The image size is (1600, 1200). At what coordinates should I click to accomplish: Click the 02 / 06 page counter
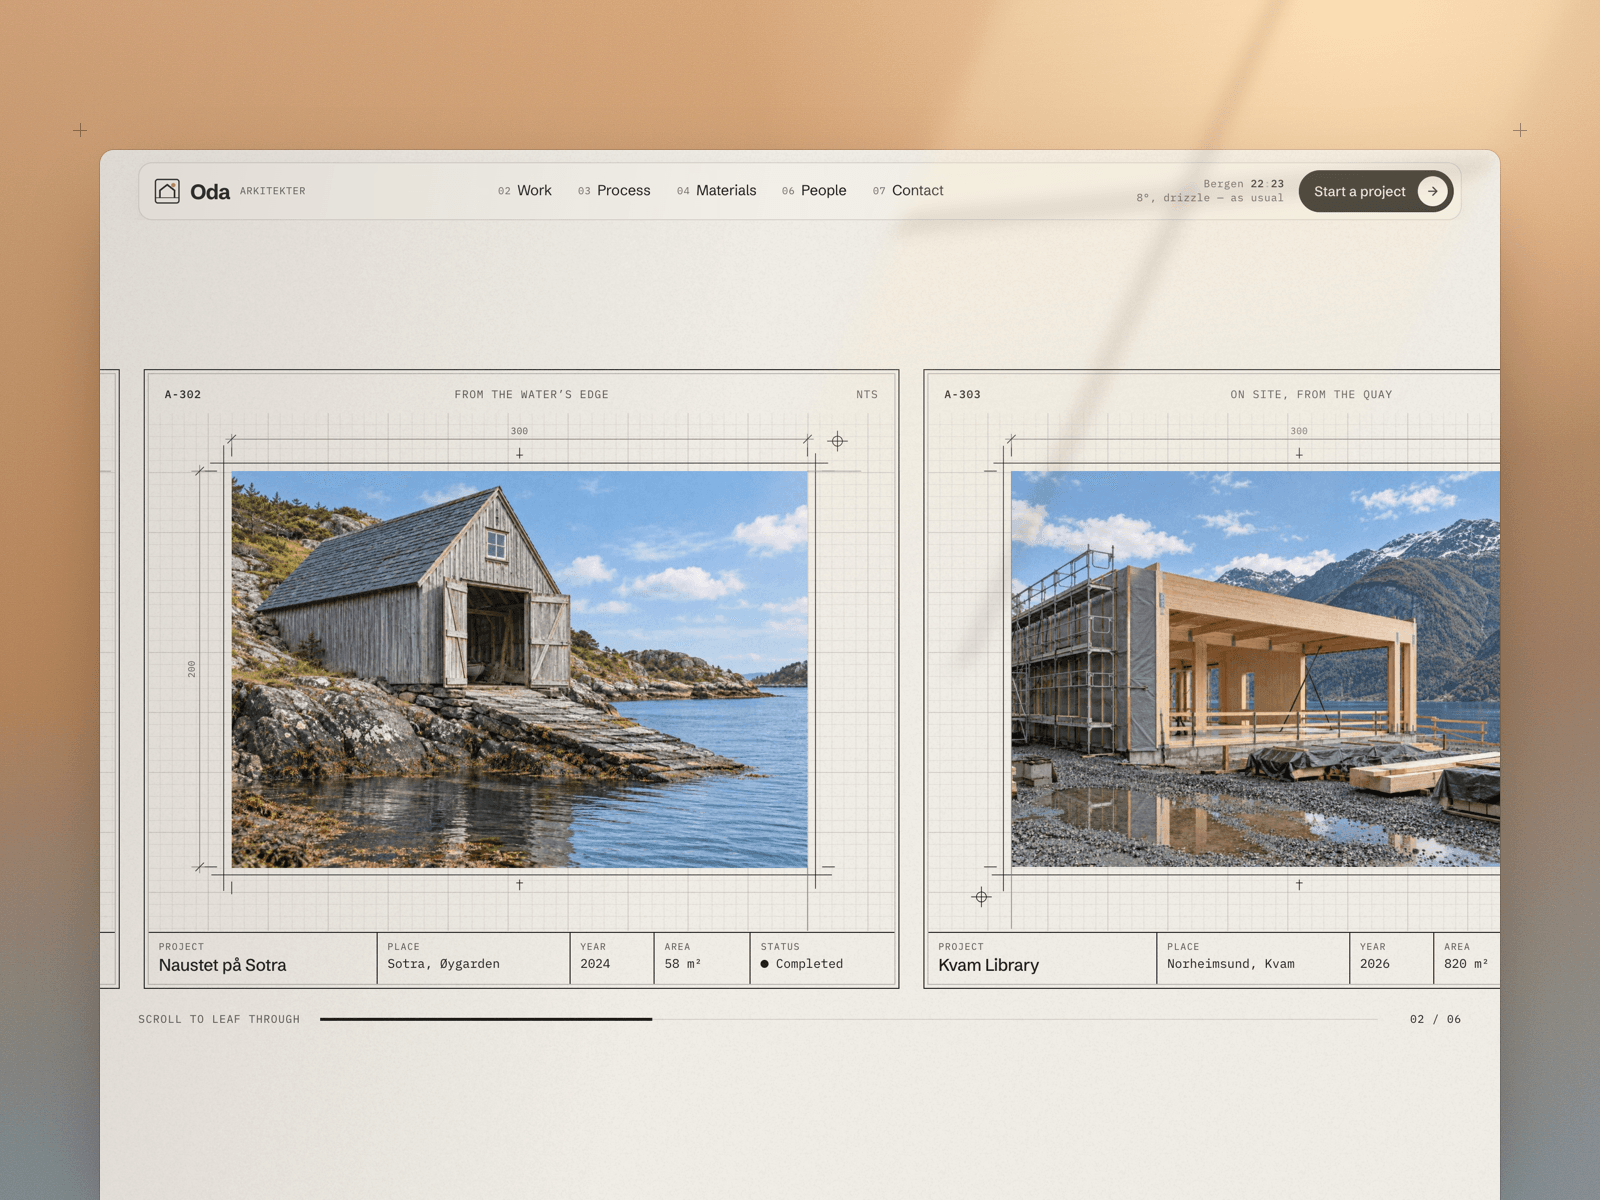(x=1435, y=1019)
